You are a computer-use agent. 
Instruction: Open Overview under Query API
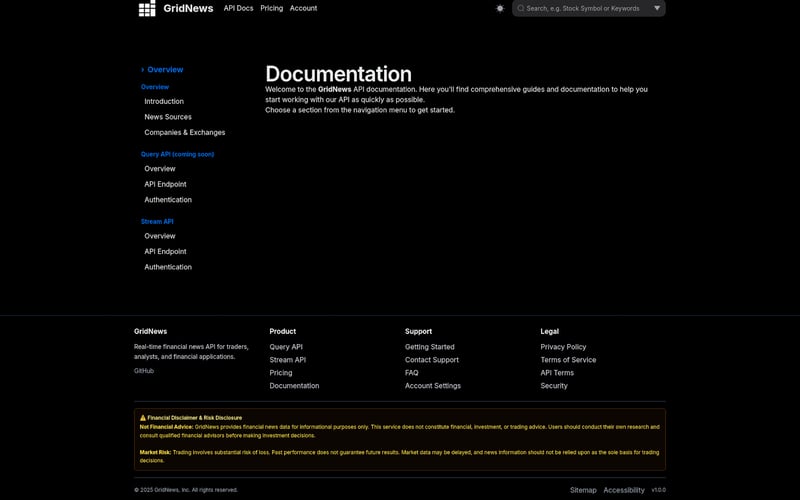point(160,169)
